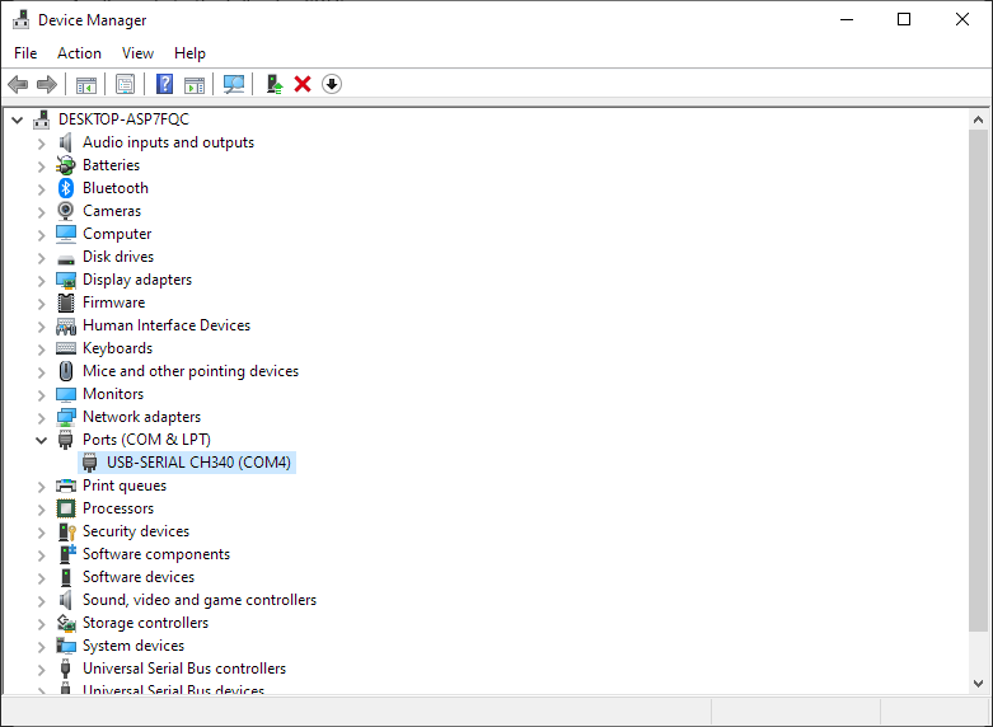Click the Storage controllers icon
This screenshot has width=993, height=727.
point(66,623)
